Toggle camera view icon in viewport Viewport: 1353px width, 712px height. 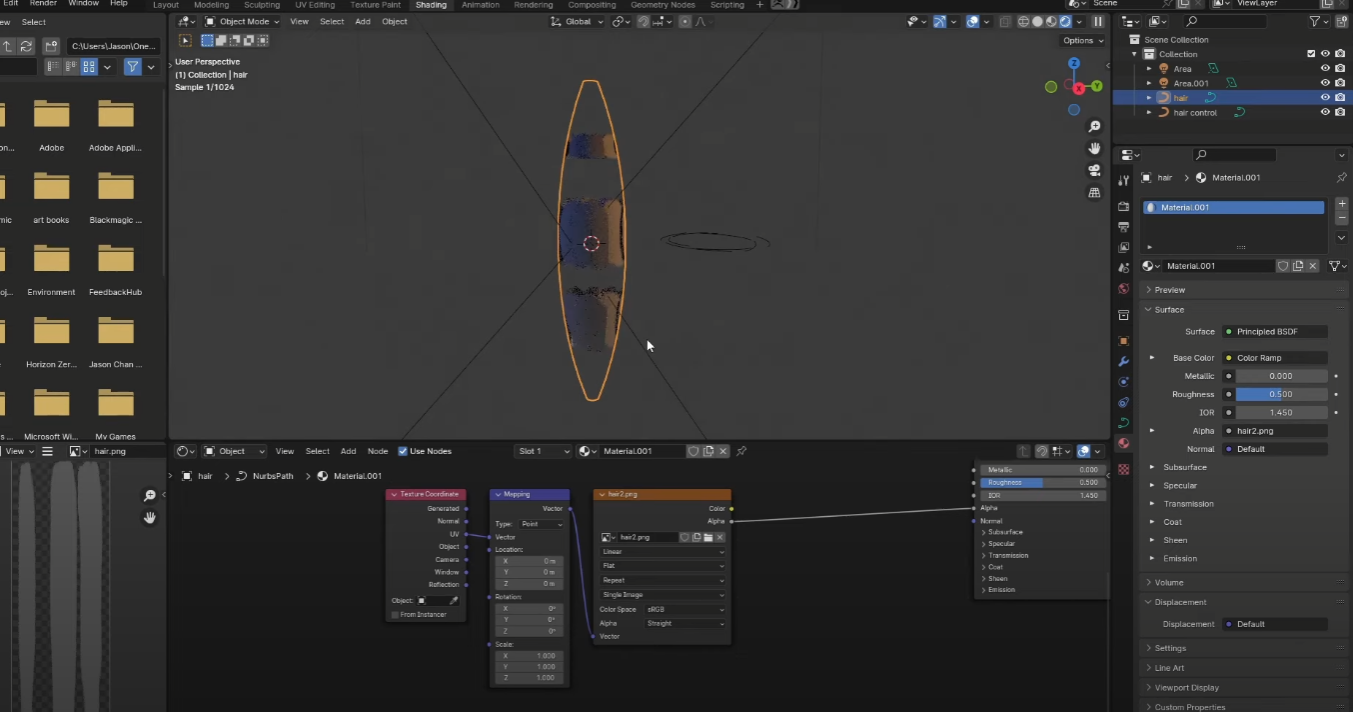coord(1095,170)
